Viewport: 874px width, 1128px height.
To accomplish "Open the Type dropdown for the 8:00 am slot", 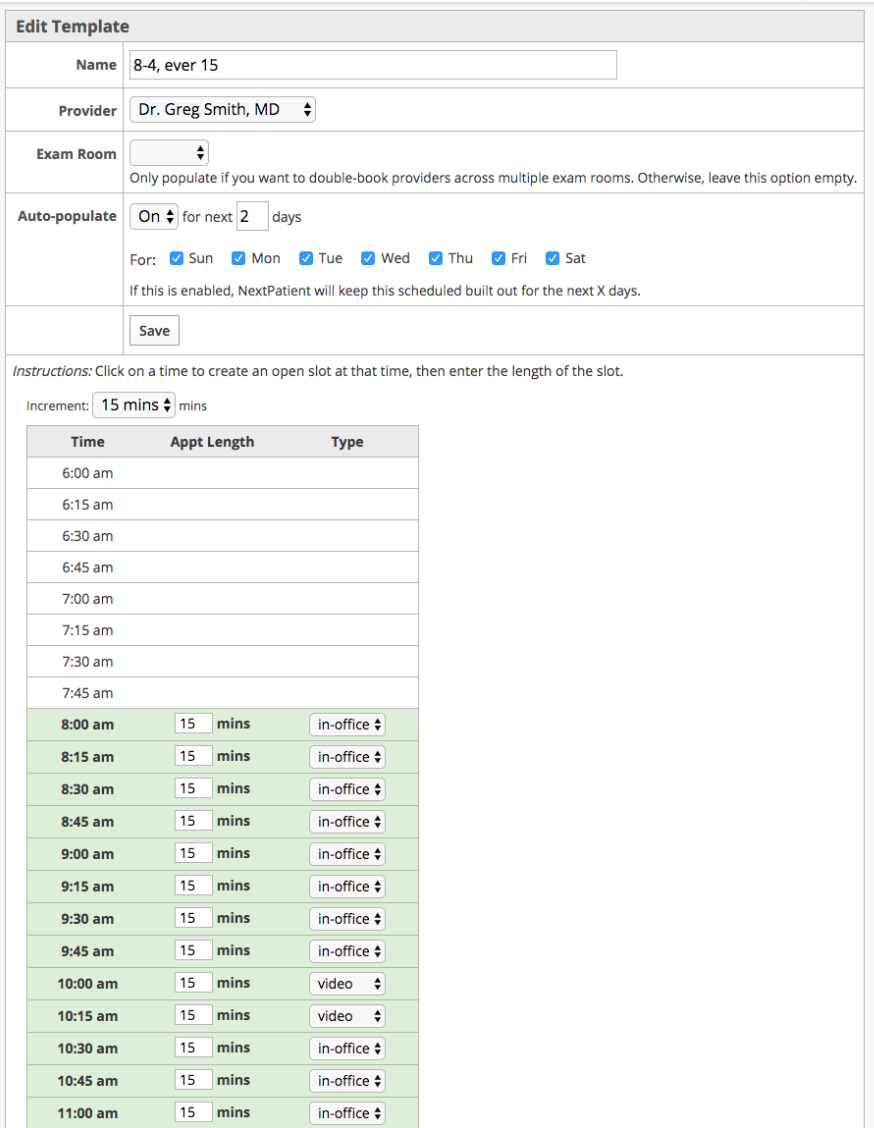I will pyautogui.click(x=346, y=724).
